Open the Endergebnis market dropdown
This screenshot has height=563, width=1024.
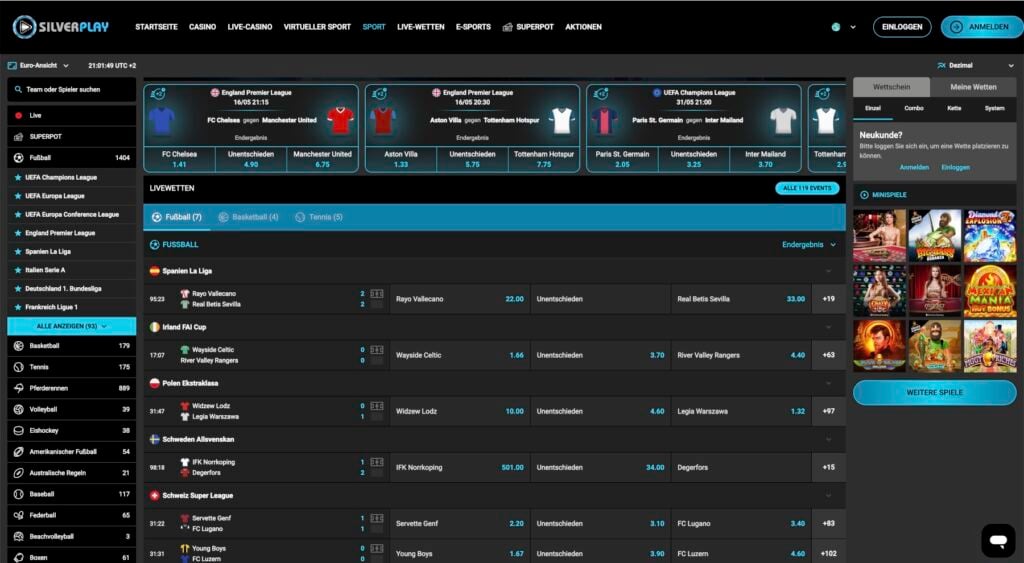pyautogui.click(x=808, y=244)
